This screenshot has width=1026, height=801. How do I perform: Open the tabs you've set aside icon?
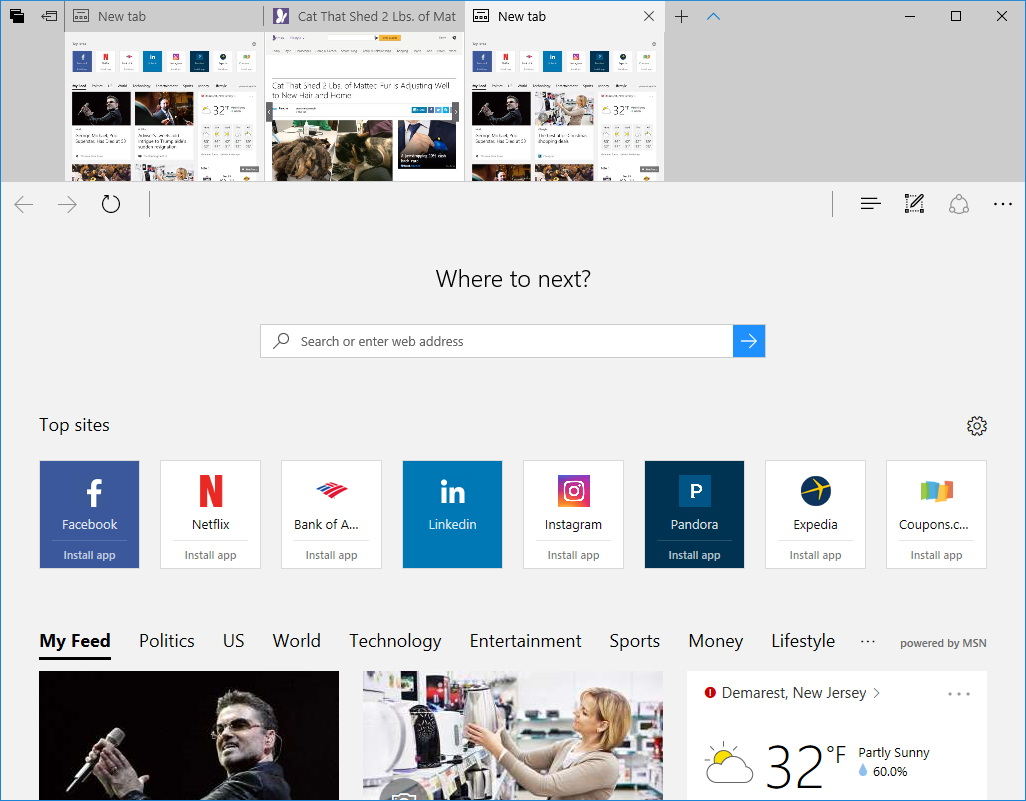17,16
